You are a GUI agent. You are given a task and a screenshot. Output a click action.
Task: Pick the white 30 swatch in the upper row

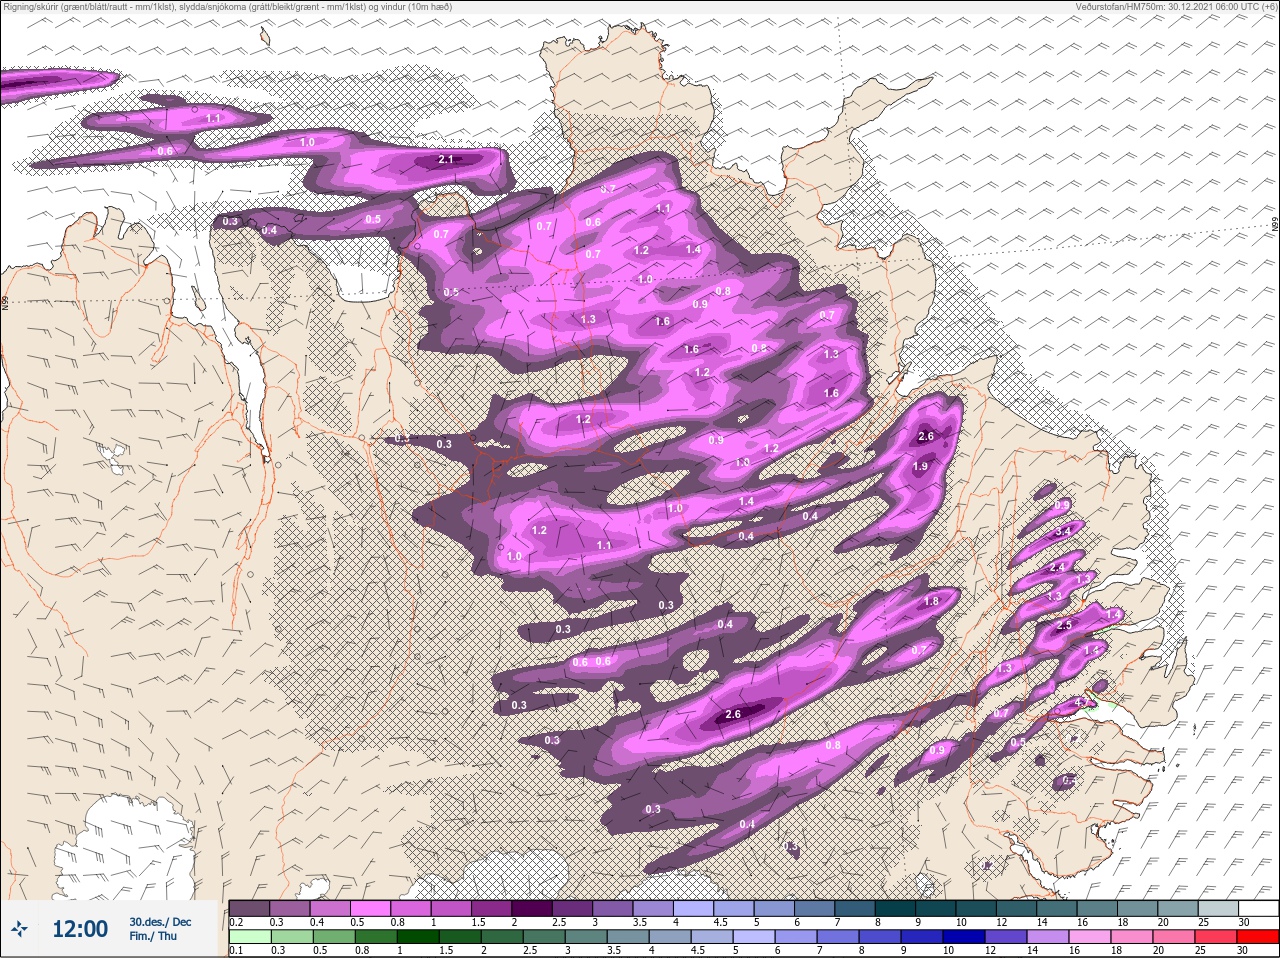(x=1261, y=908)
